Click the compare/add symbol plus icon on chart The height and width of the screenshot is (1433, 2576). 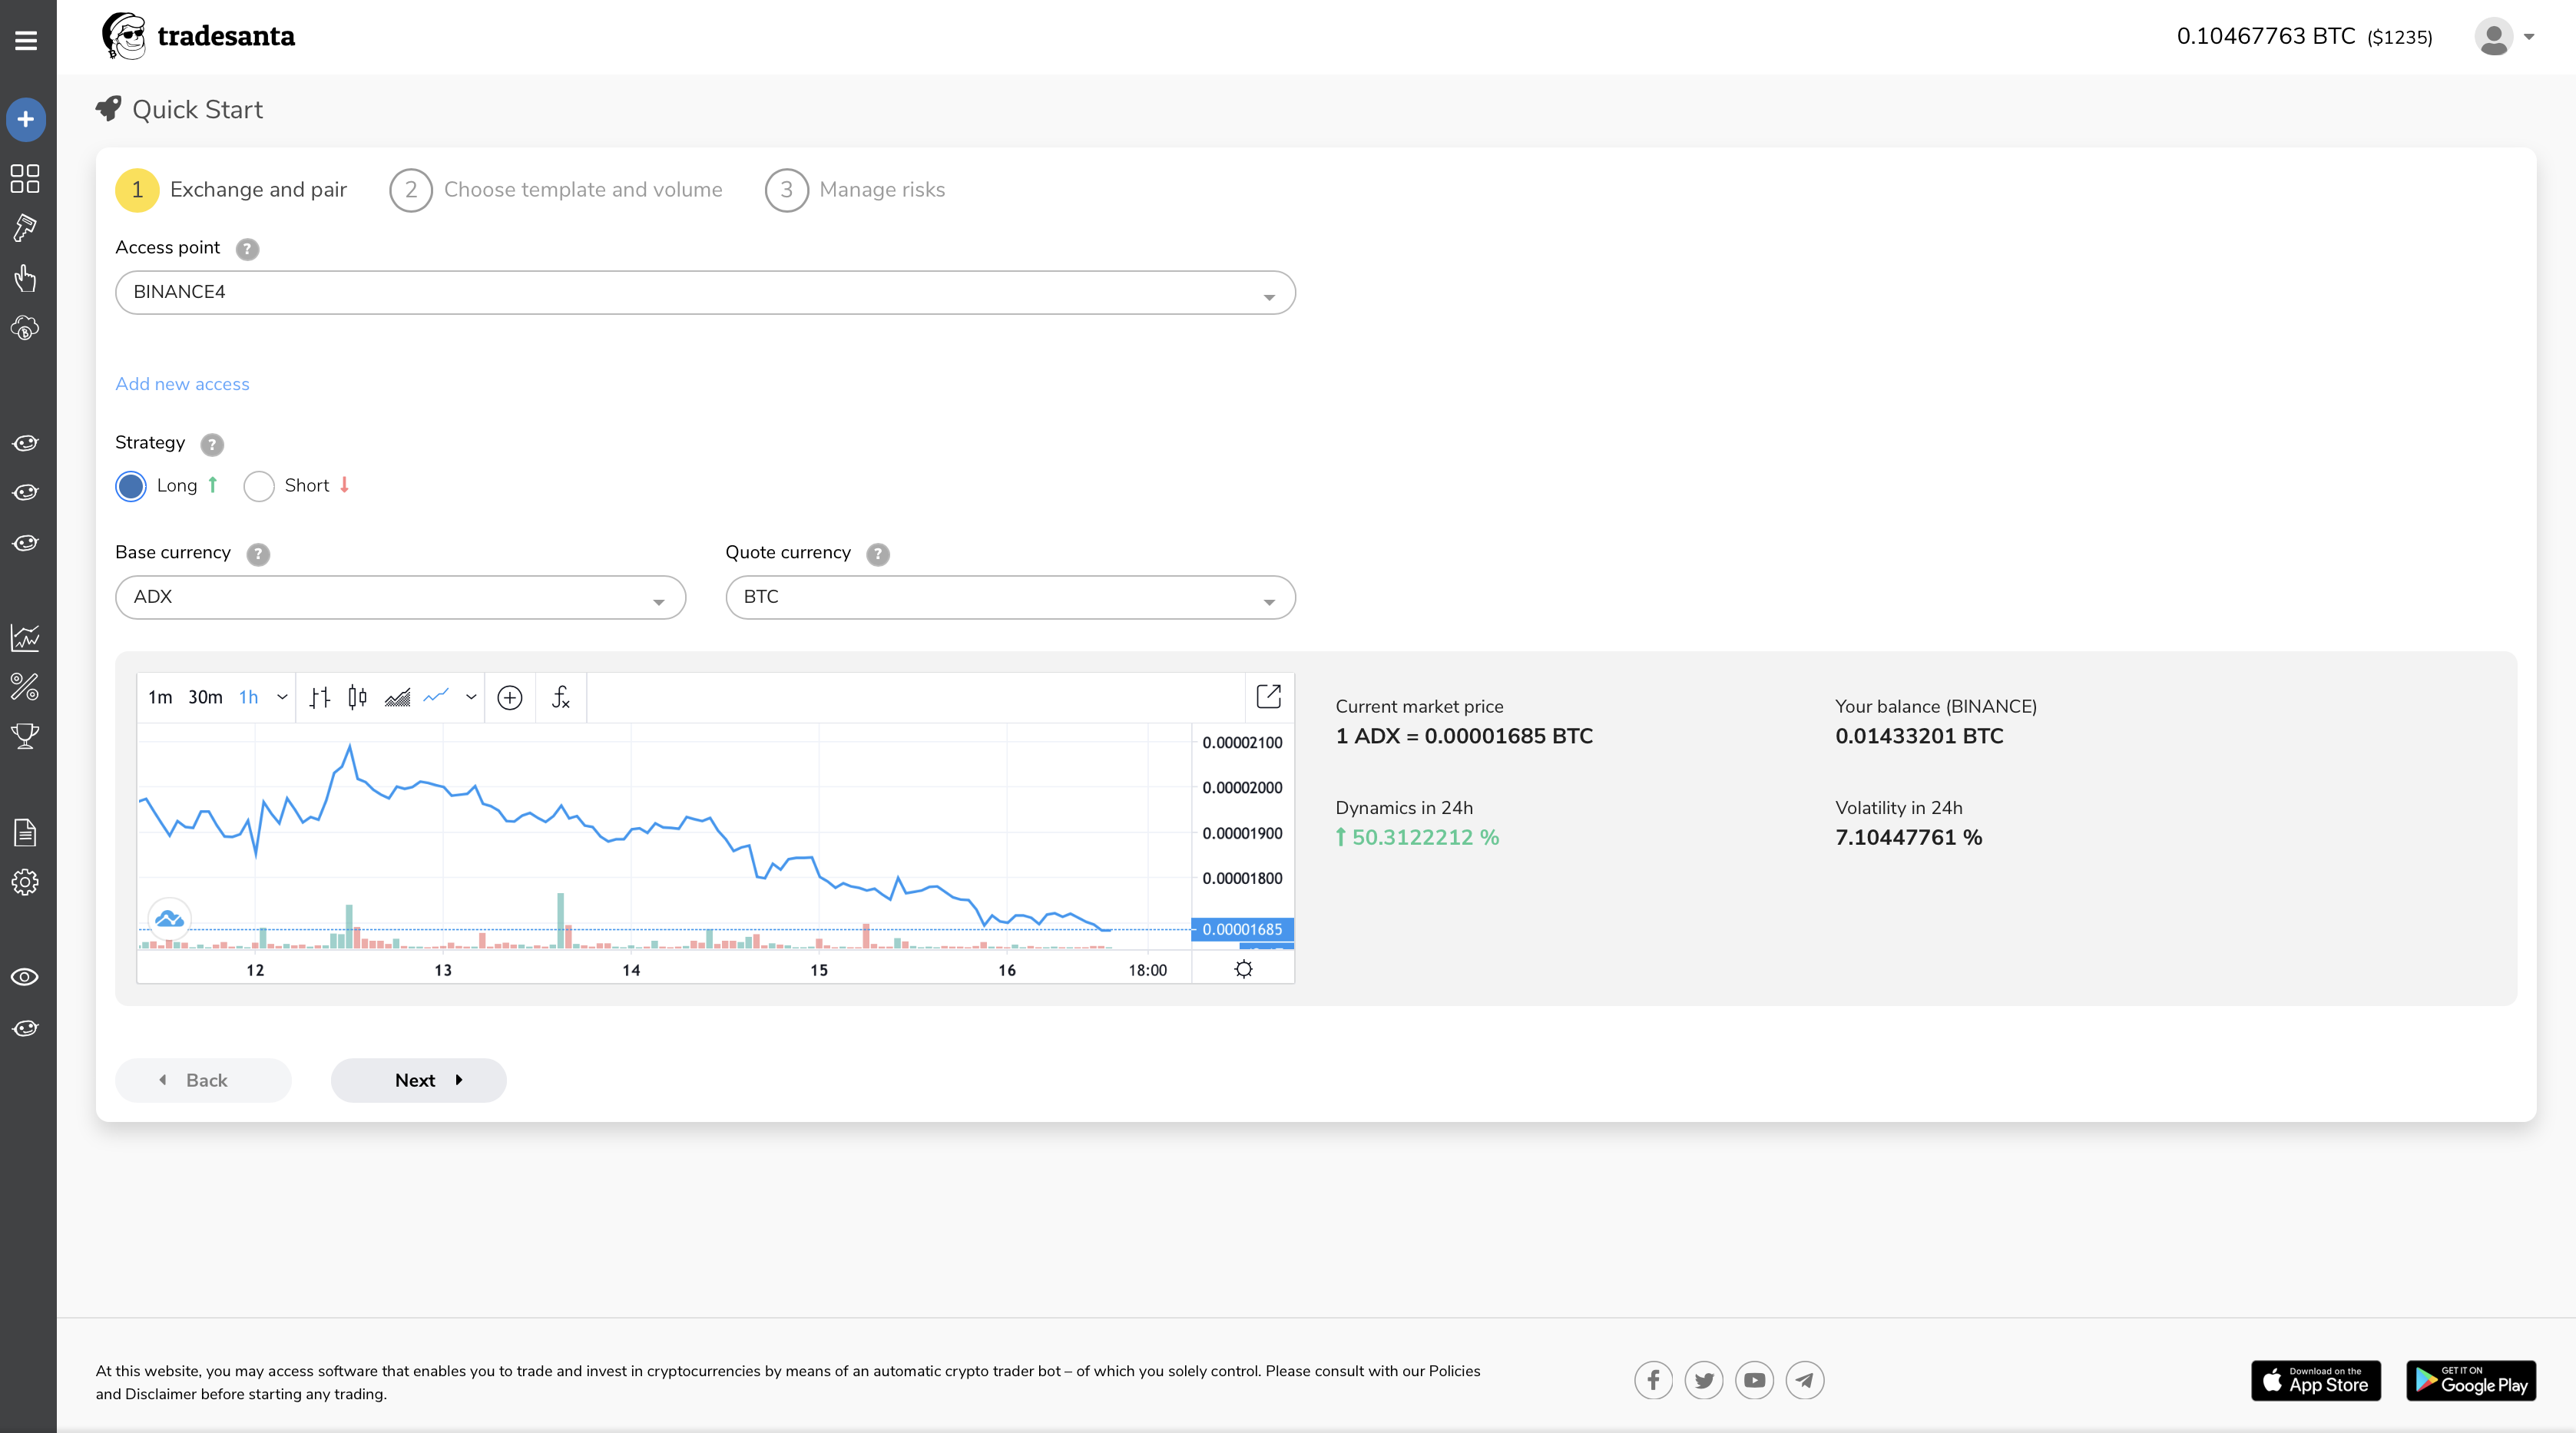pos(510,698)
